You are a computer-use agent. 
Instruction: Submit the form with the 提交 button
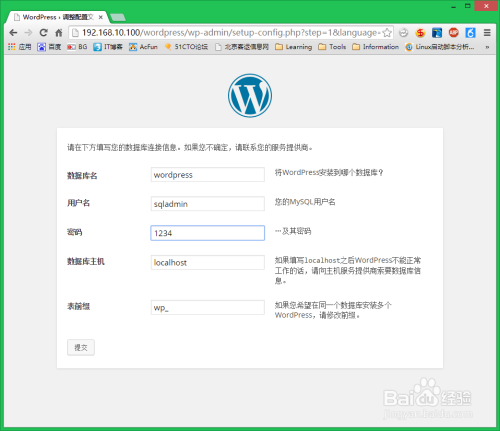(81, 347)
